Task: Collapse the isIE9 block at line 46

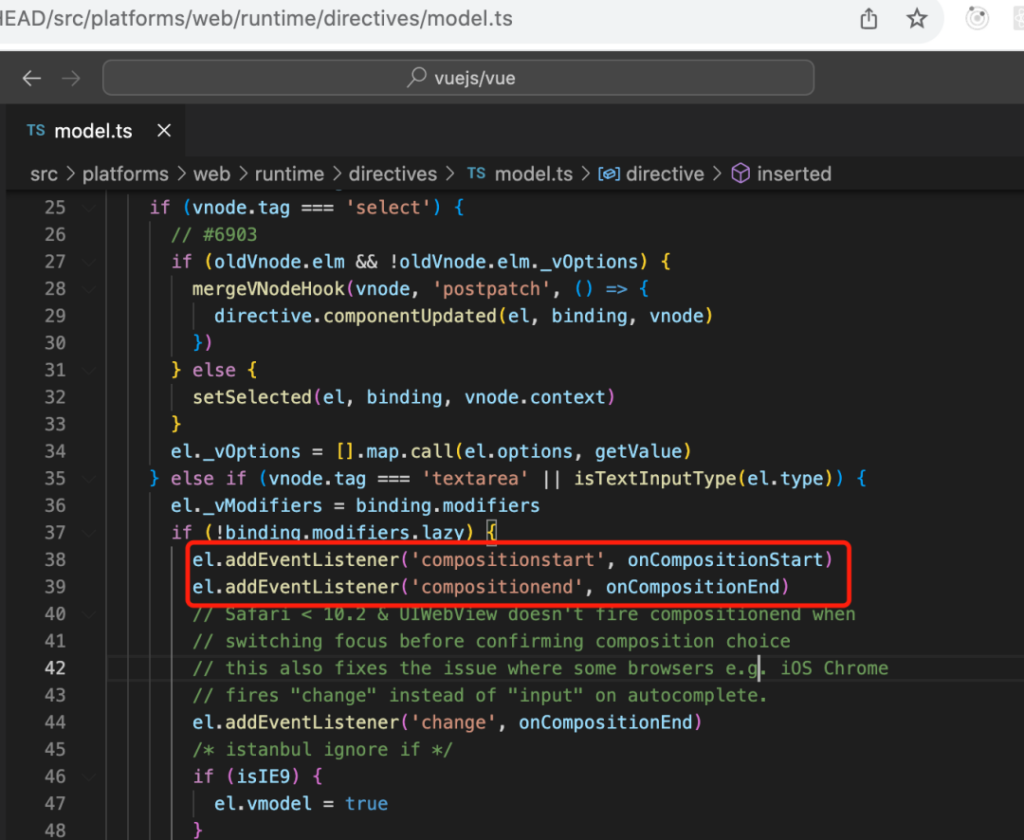Action: [89, 777]
